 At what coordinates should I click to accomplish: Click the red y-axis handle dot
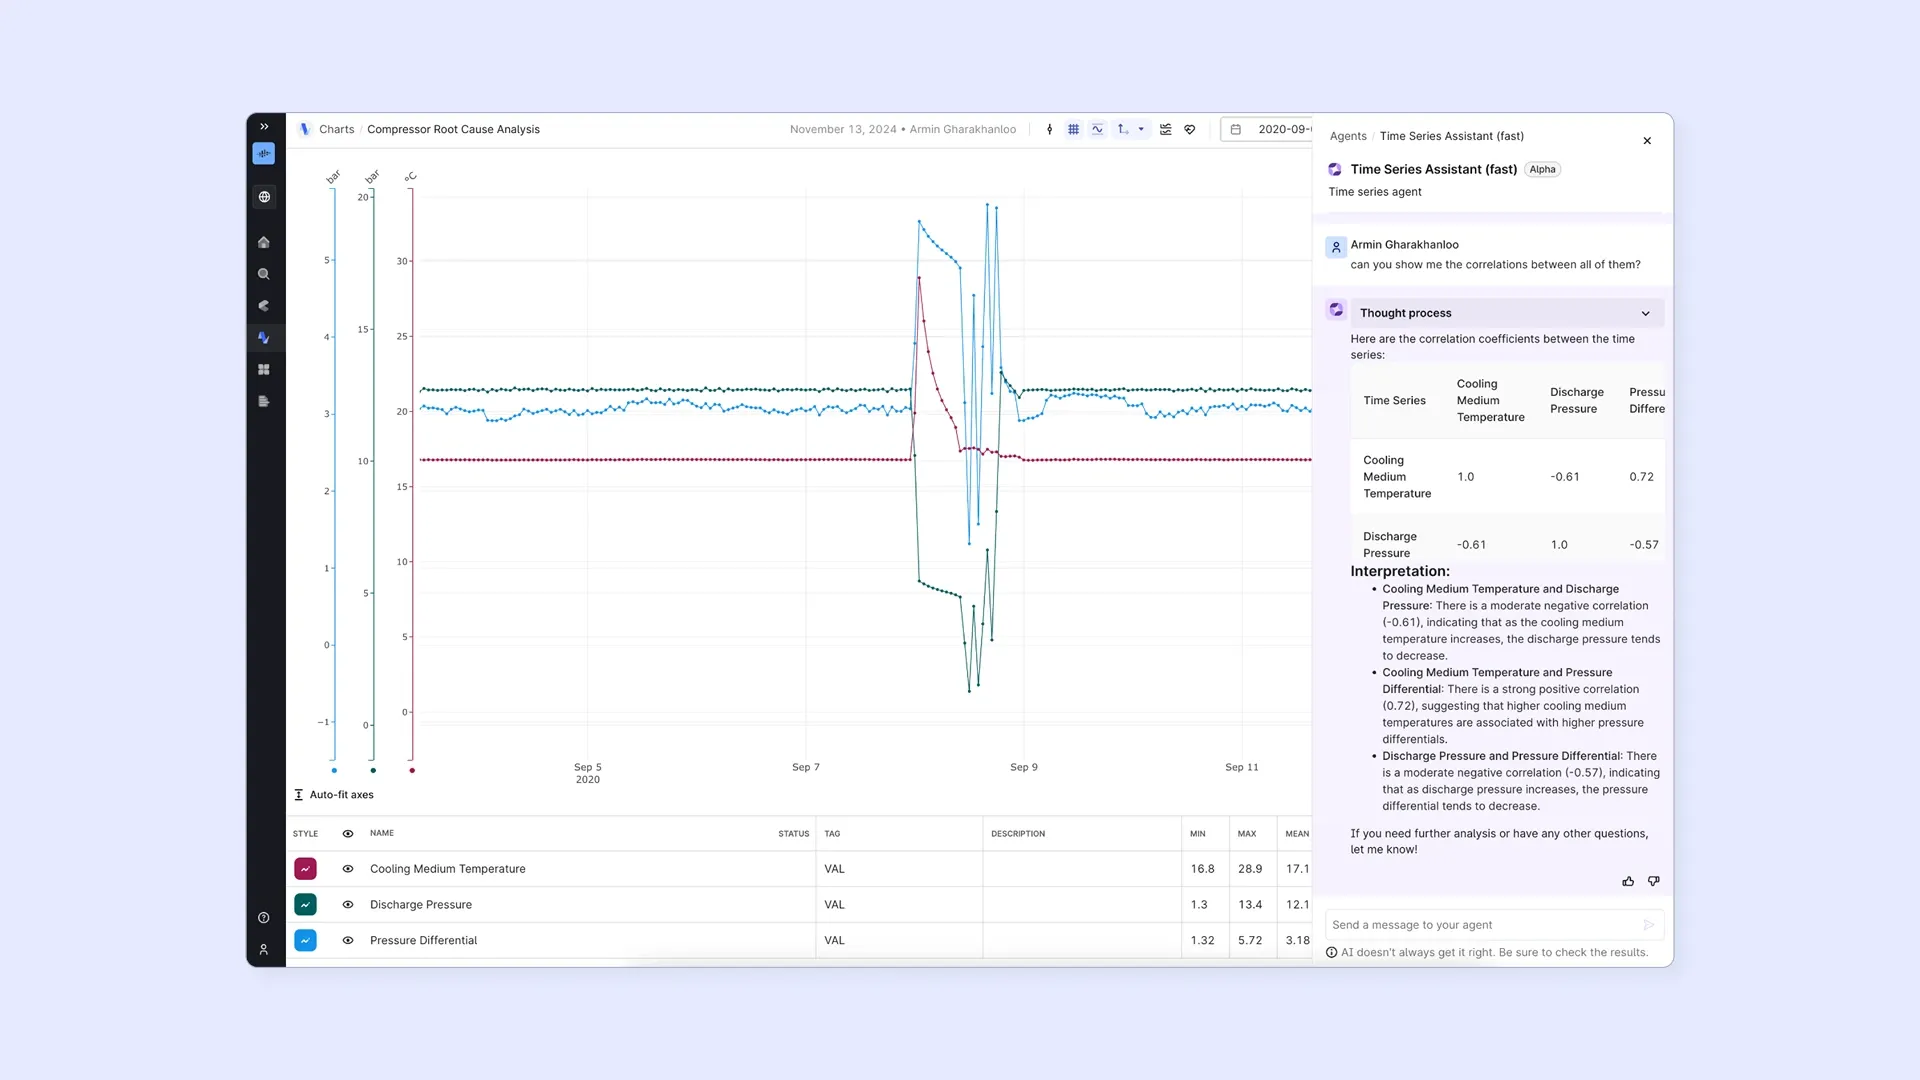tap(412, 771)
